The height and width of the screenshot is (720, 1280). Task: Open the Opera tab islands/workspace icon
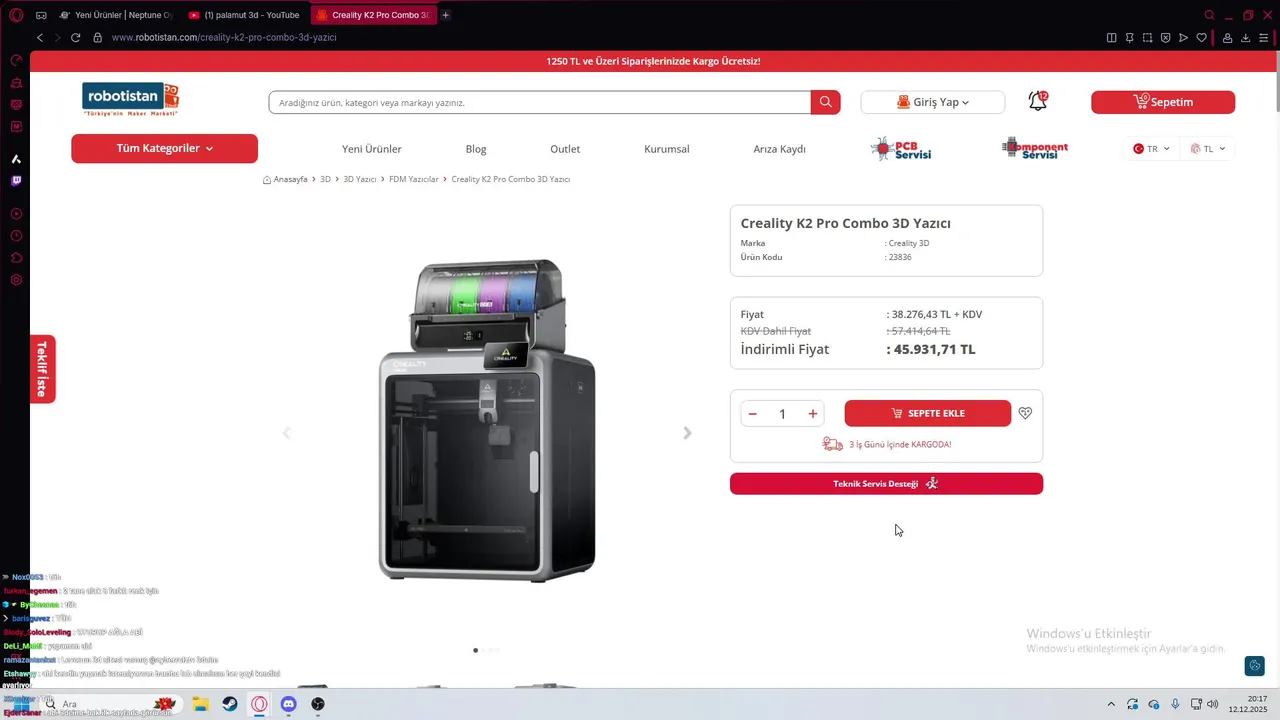pos(41,15)
